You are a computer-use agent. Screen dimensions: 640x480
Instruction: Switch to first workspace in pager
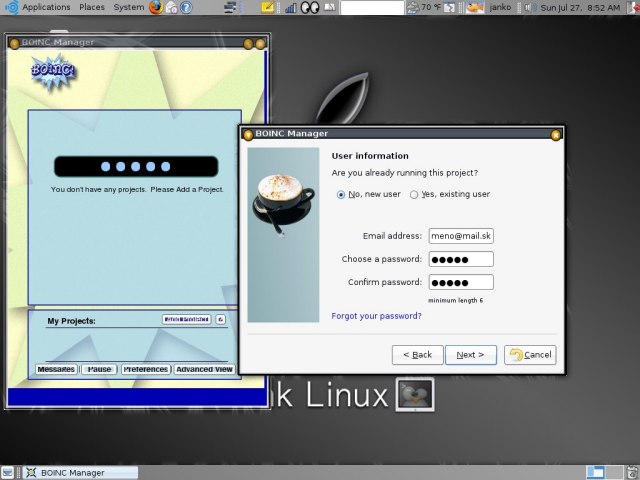(x=596, y=472)
